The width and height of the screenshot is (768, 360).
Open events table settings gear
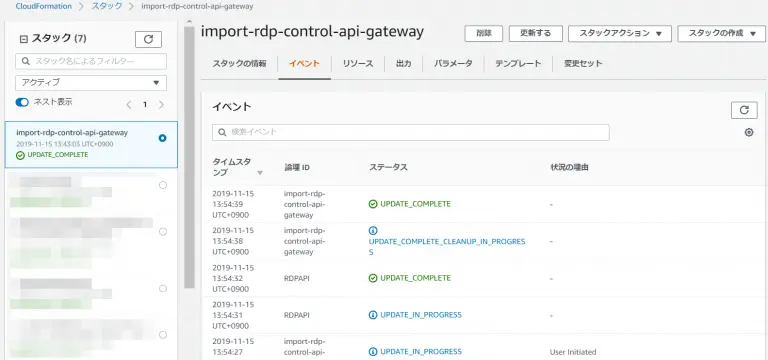[x=749, y=132]
